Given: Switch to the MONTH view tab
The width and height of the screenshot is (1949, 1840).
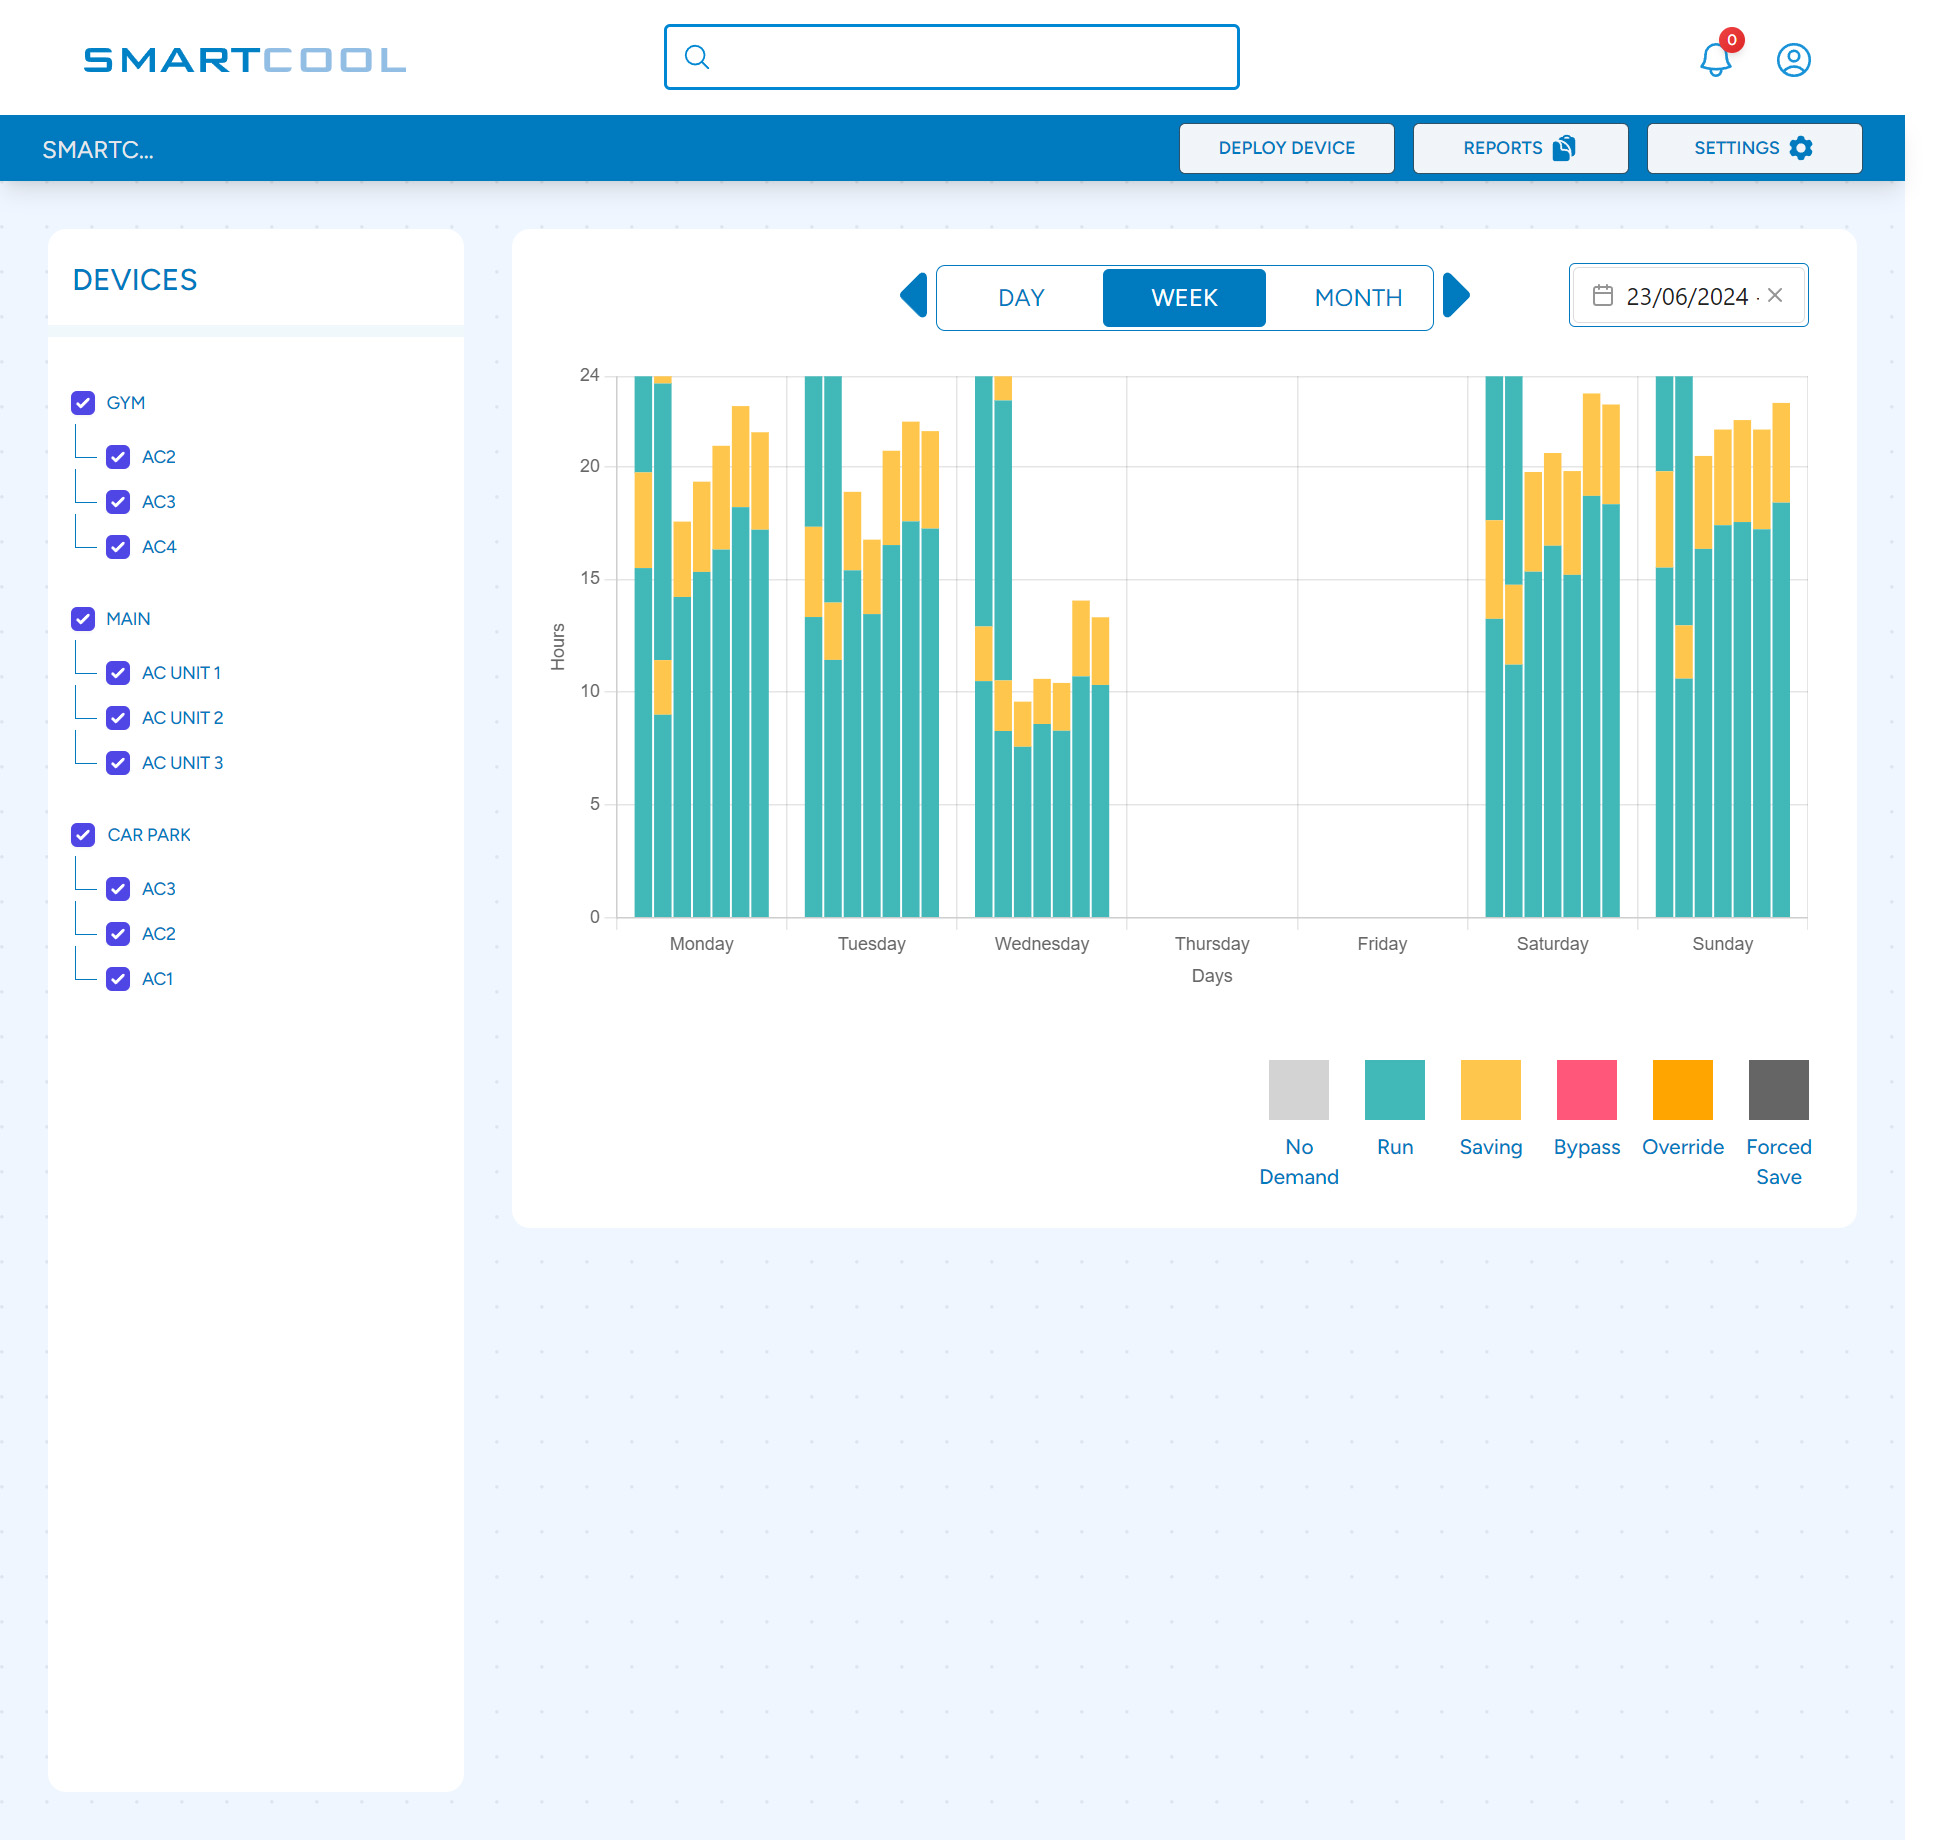Looking at the screenshot, I should [1358, 298].
